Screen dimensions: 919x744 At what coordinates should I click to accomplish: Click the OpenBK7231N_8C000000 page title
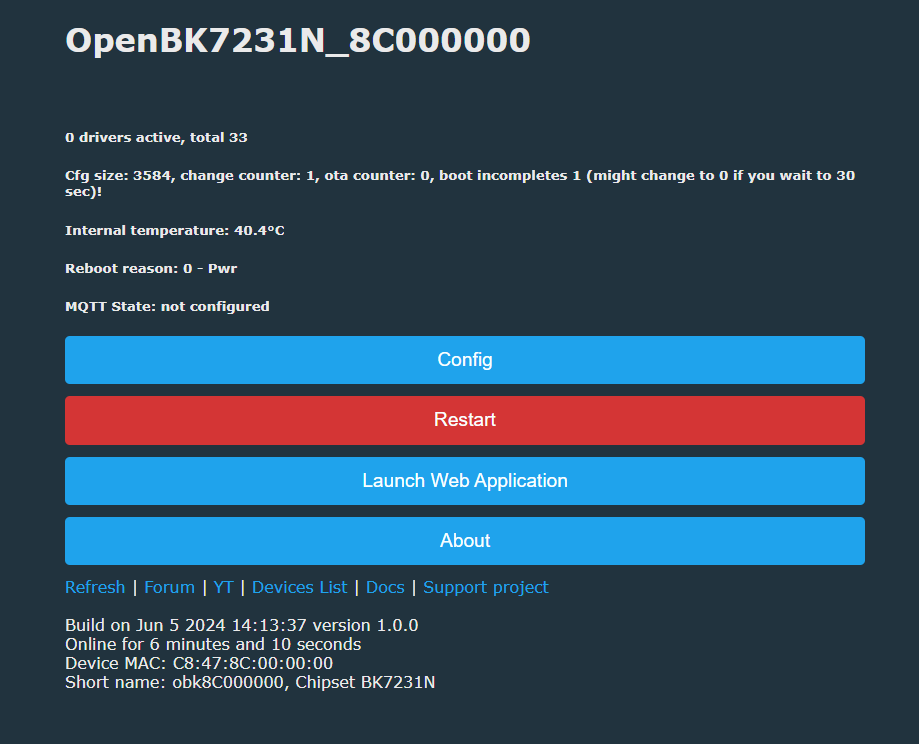[x=298, y=41]
